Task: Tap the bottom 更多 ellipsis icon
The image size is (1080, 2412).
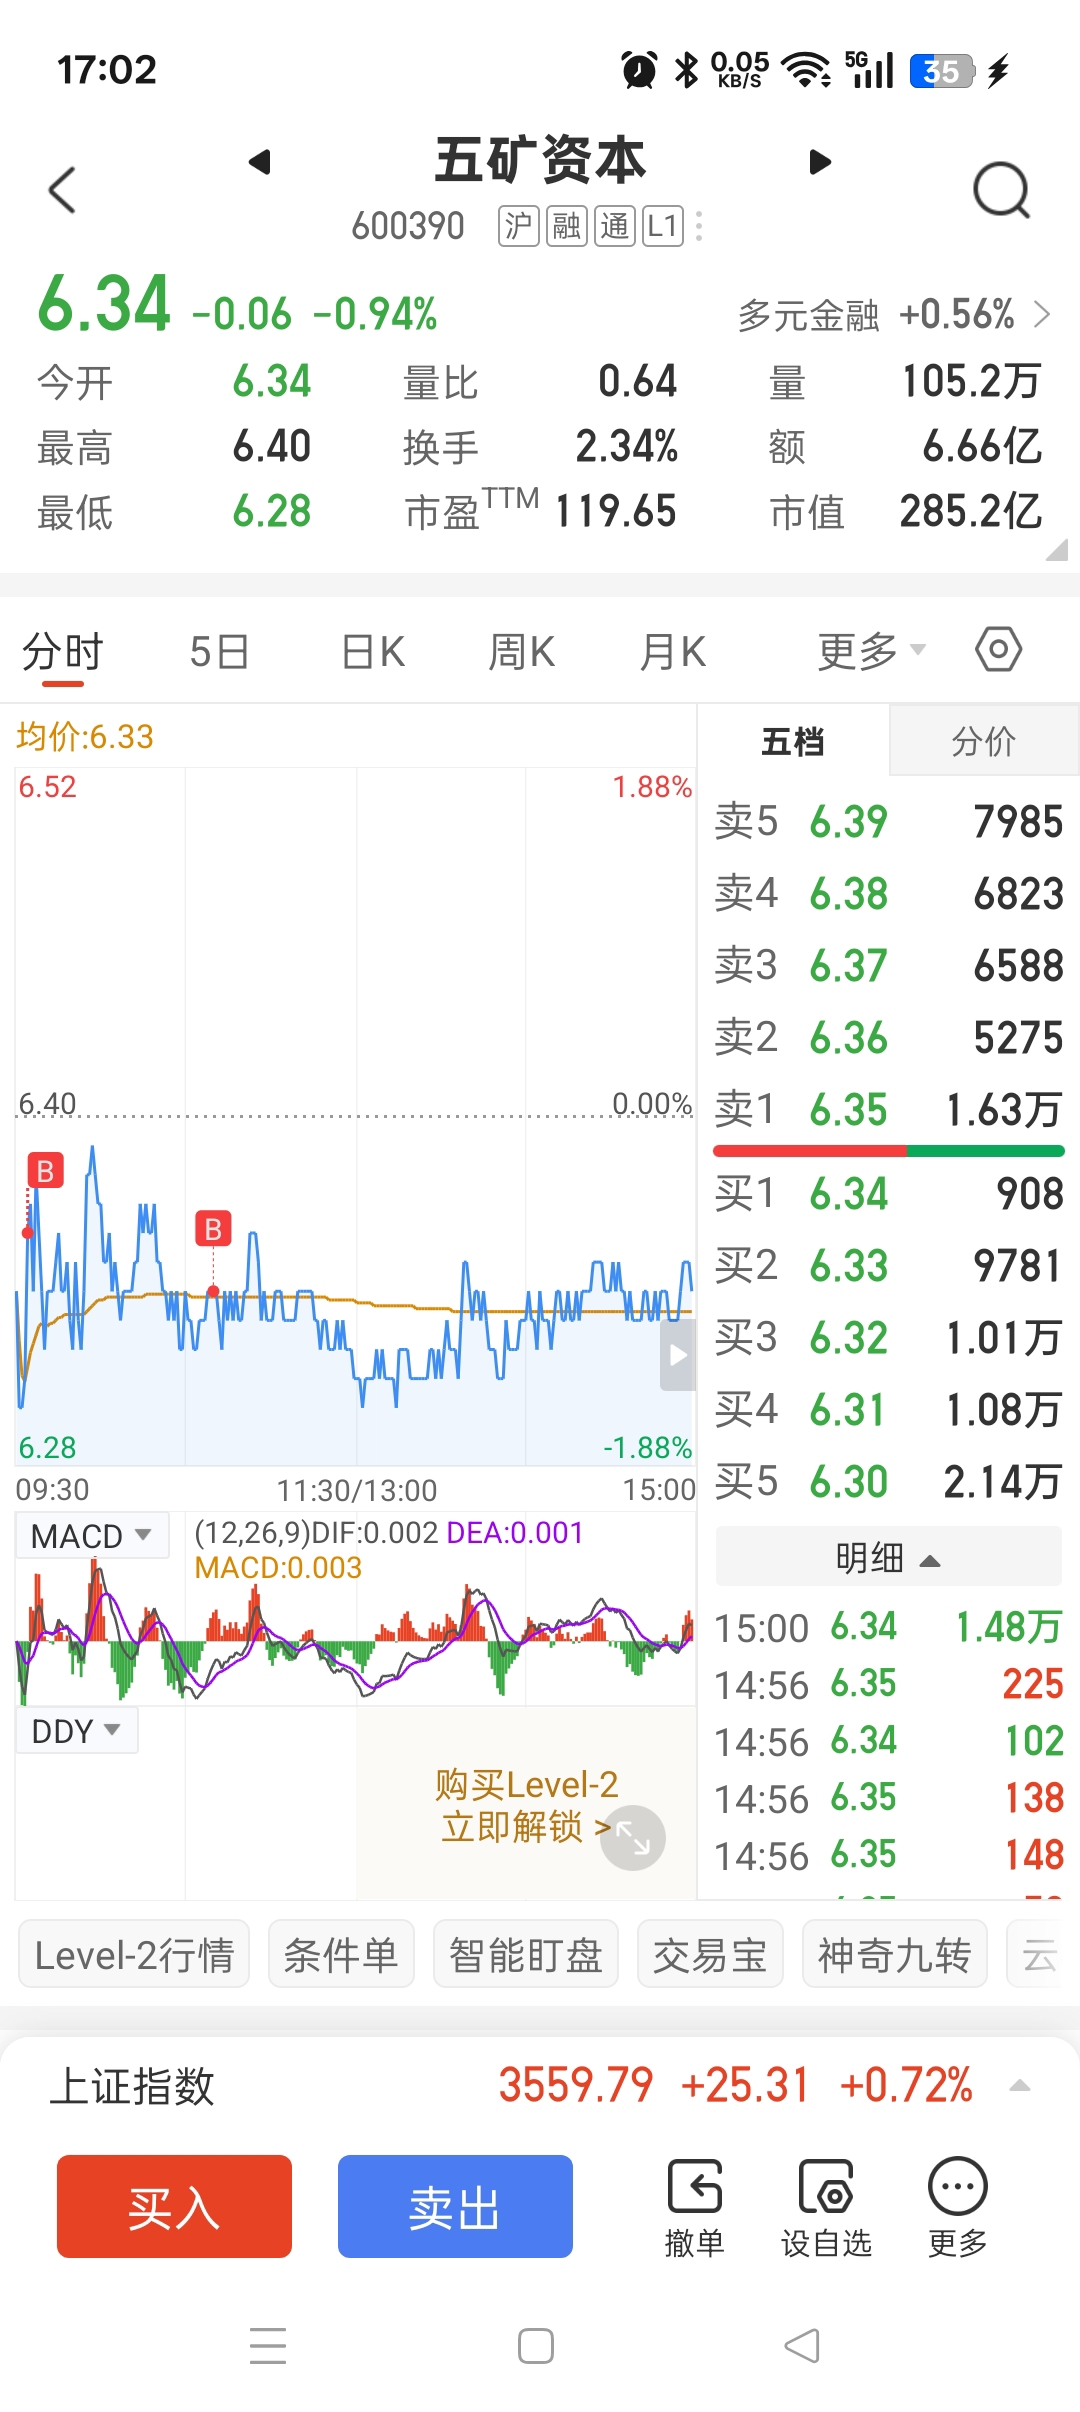Action: click(x=957, y=2208)
